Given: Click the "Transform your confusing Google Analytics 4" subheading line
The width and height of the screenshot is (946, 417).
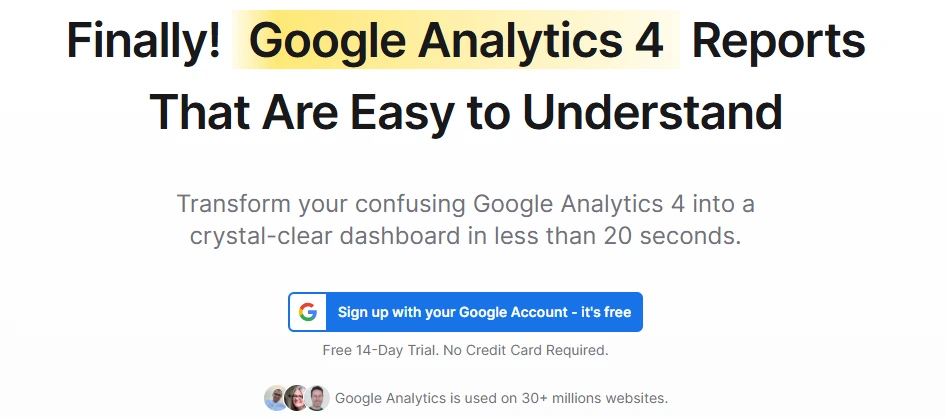Looking at the screenshot, I should 466,204.
